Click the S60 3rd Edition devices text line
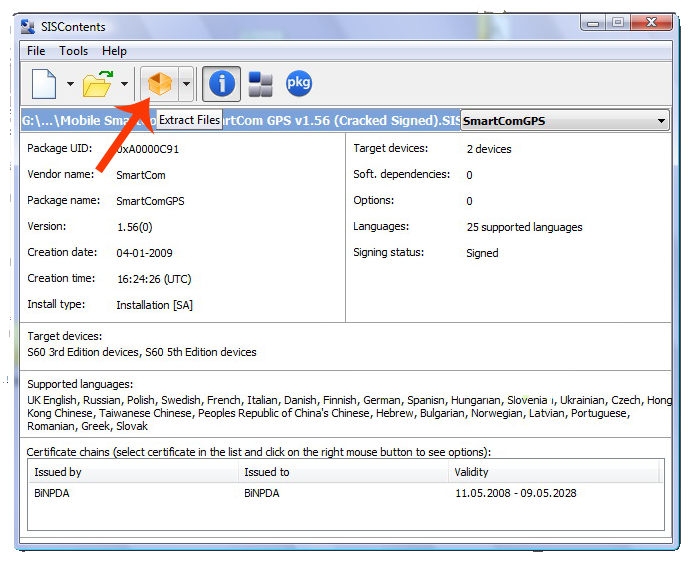 [x=142, y=352]
